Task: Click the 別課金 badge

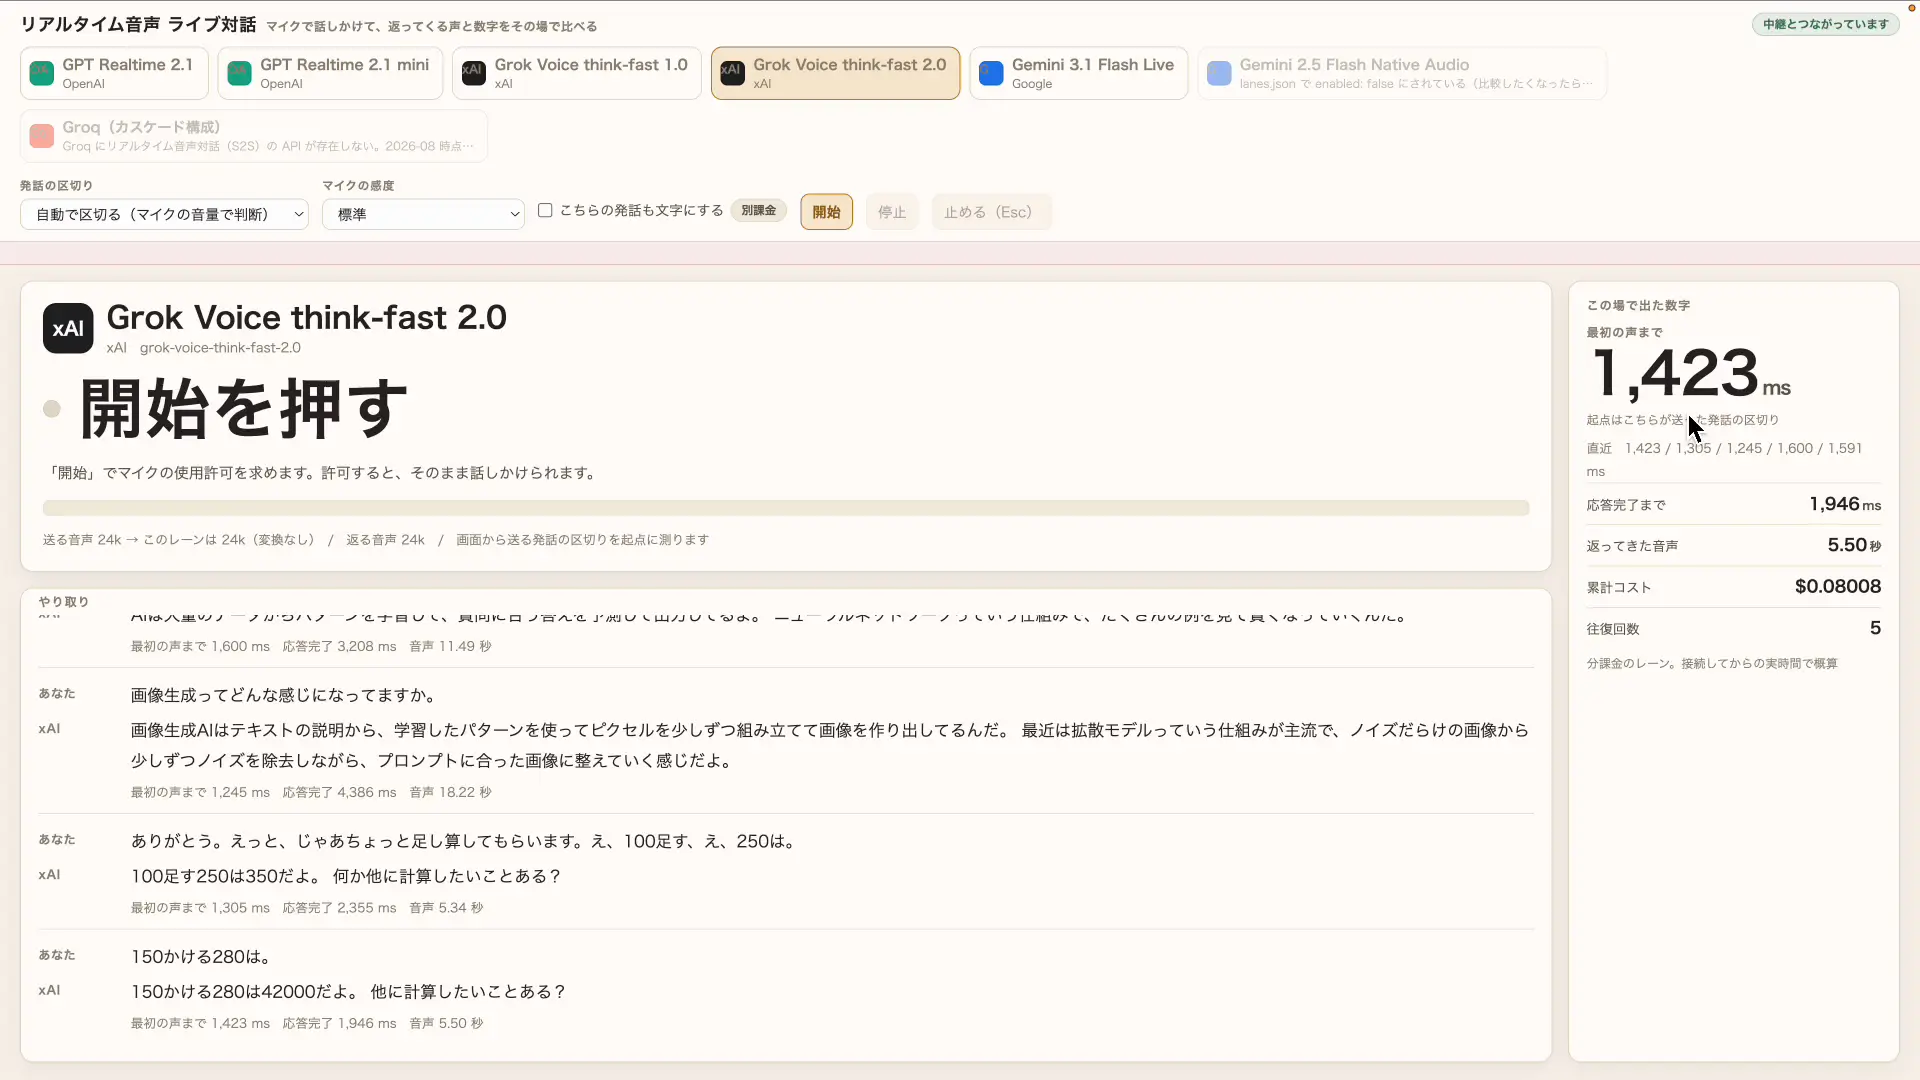Action: 758,210
